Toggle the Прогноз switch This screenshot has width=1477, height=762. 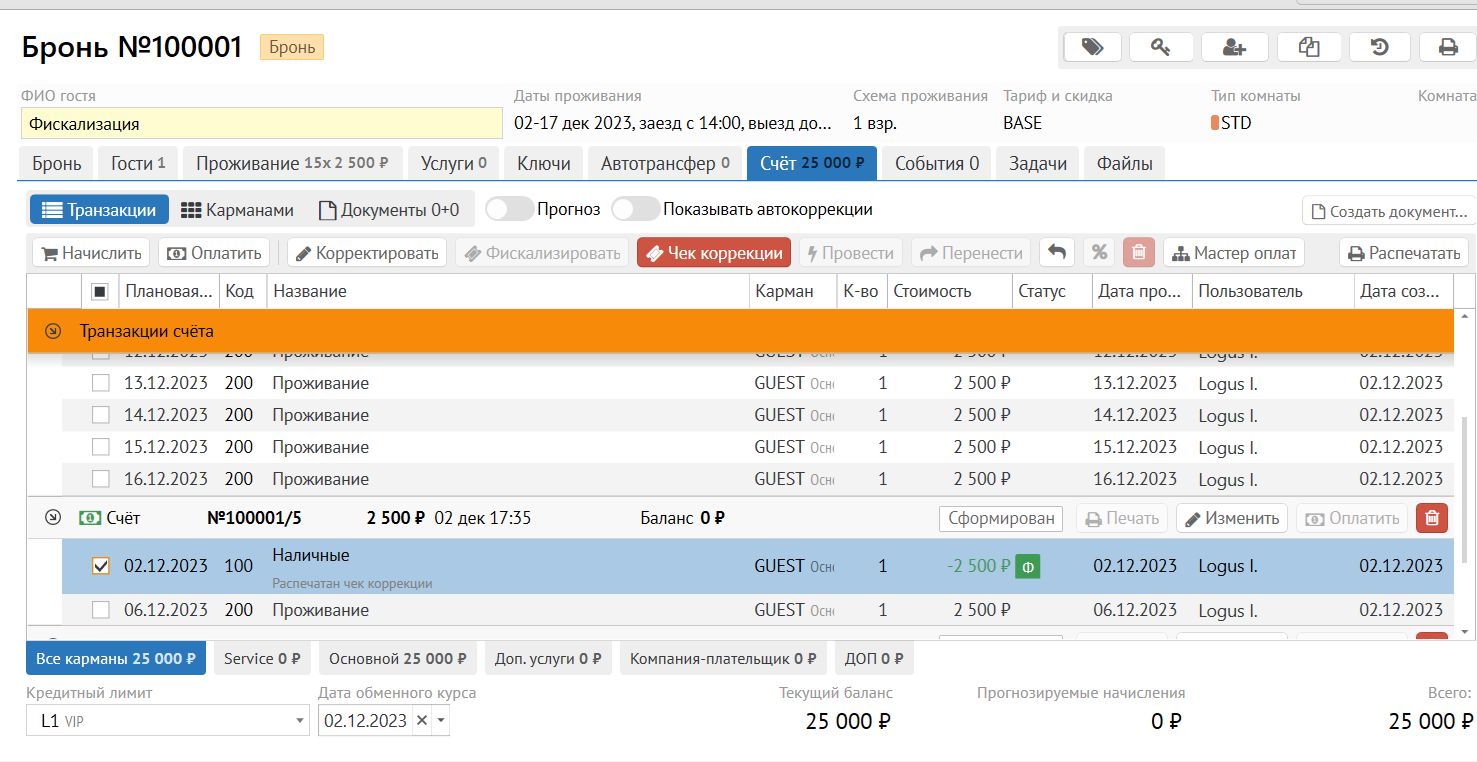(x=509, y=210)
